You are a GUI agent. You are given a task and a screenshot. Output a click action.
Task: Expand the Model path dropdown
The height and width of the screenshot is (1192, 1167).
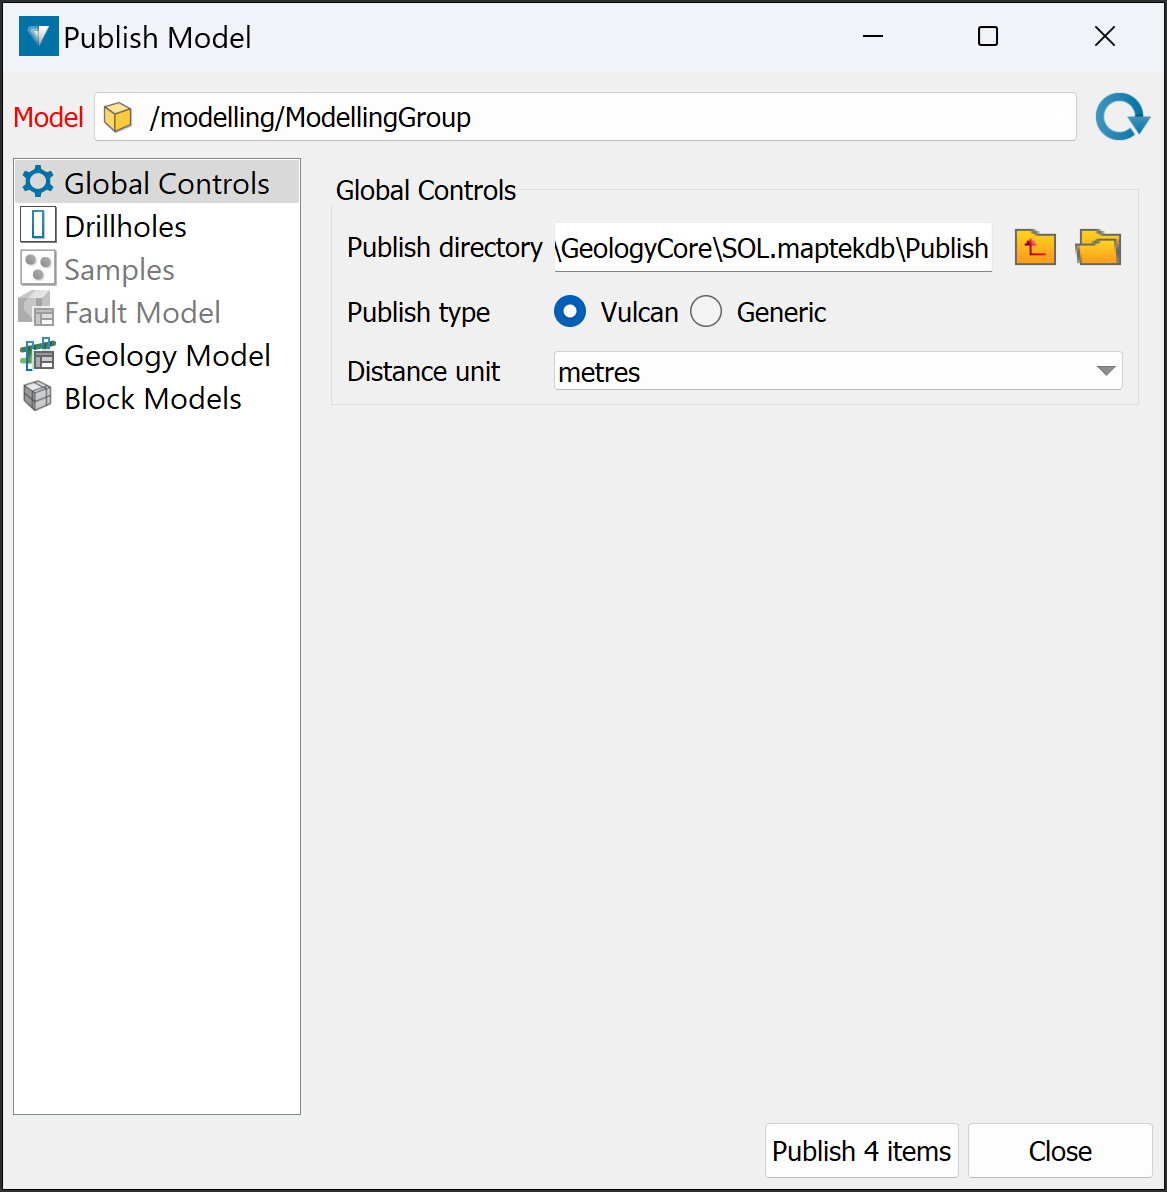coord(1058,118)
